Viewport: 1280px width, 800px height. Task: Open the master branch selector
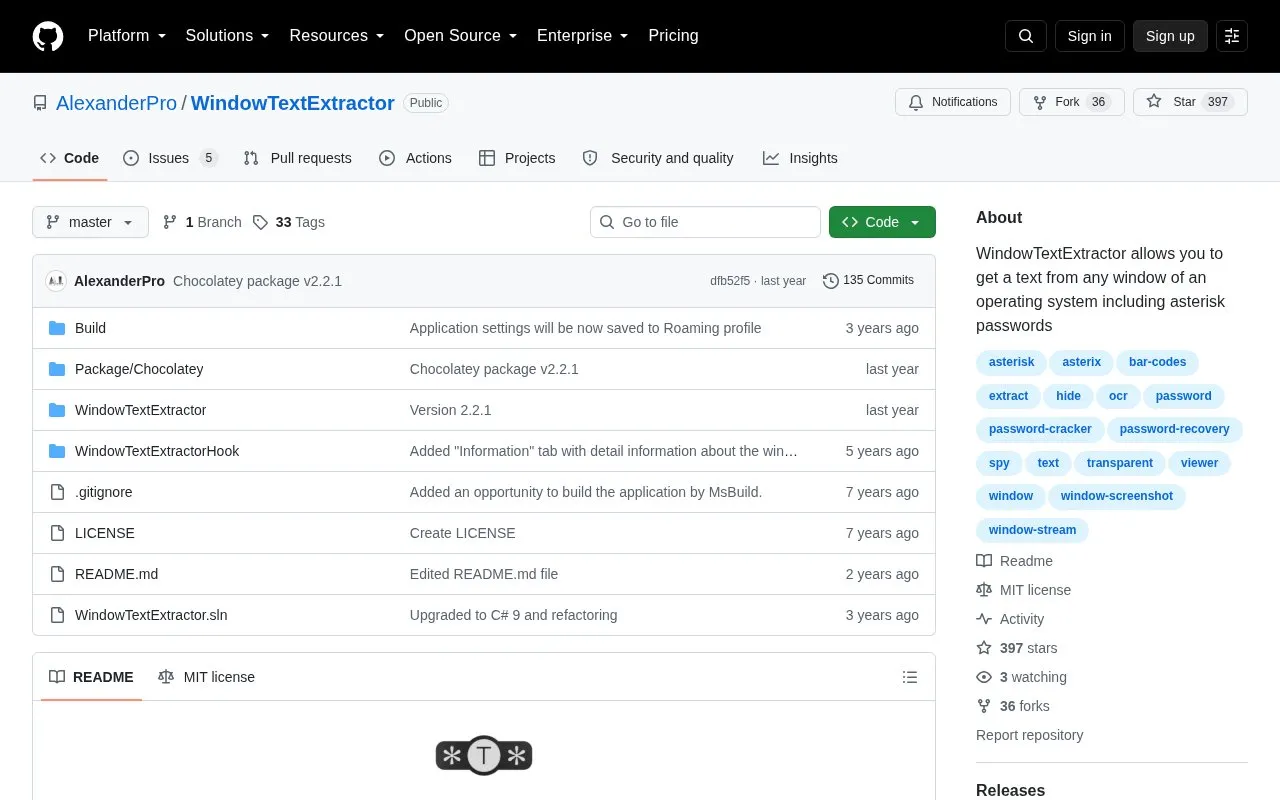tap(90, 222)
